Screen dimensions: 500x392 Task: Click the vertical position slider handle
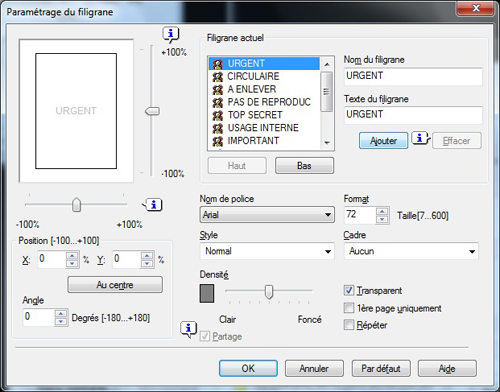[152, 111]
